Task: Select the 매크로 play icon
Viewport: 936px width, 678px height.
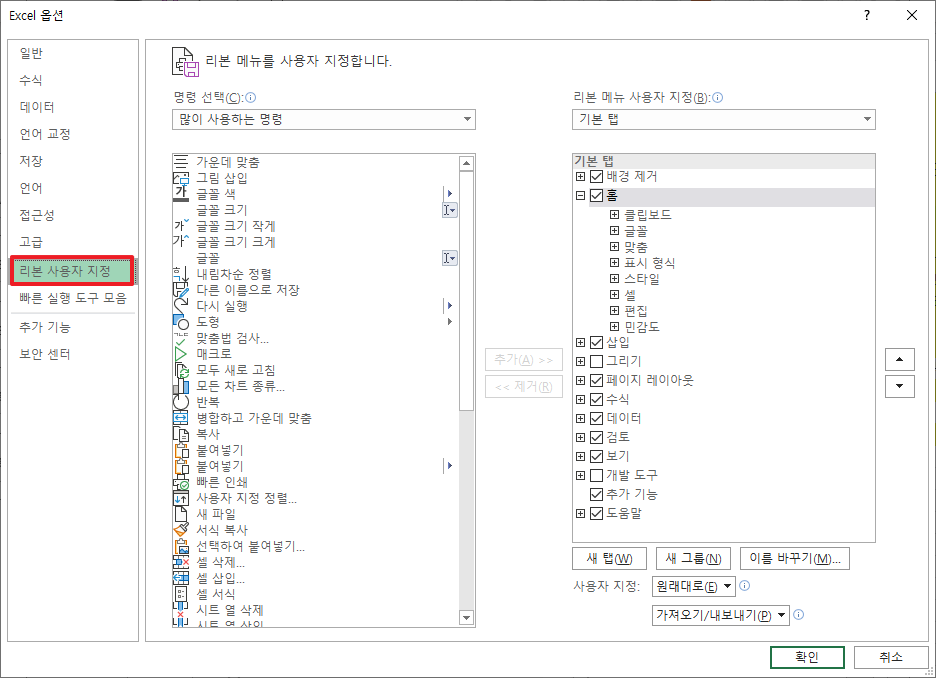Action: coord(181,354)
